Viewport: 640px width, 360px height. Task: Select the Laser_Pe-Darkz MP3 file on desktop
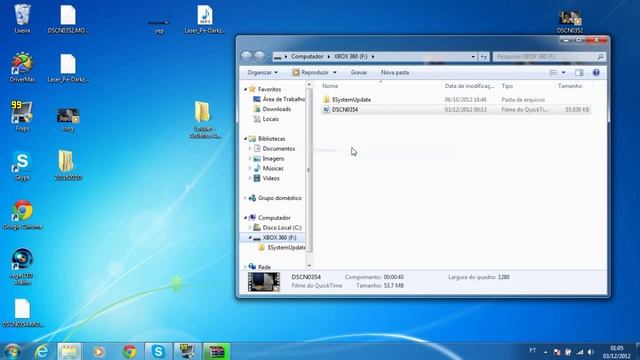pos(204,19)
